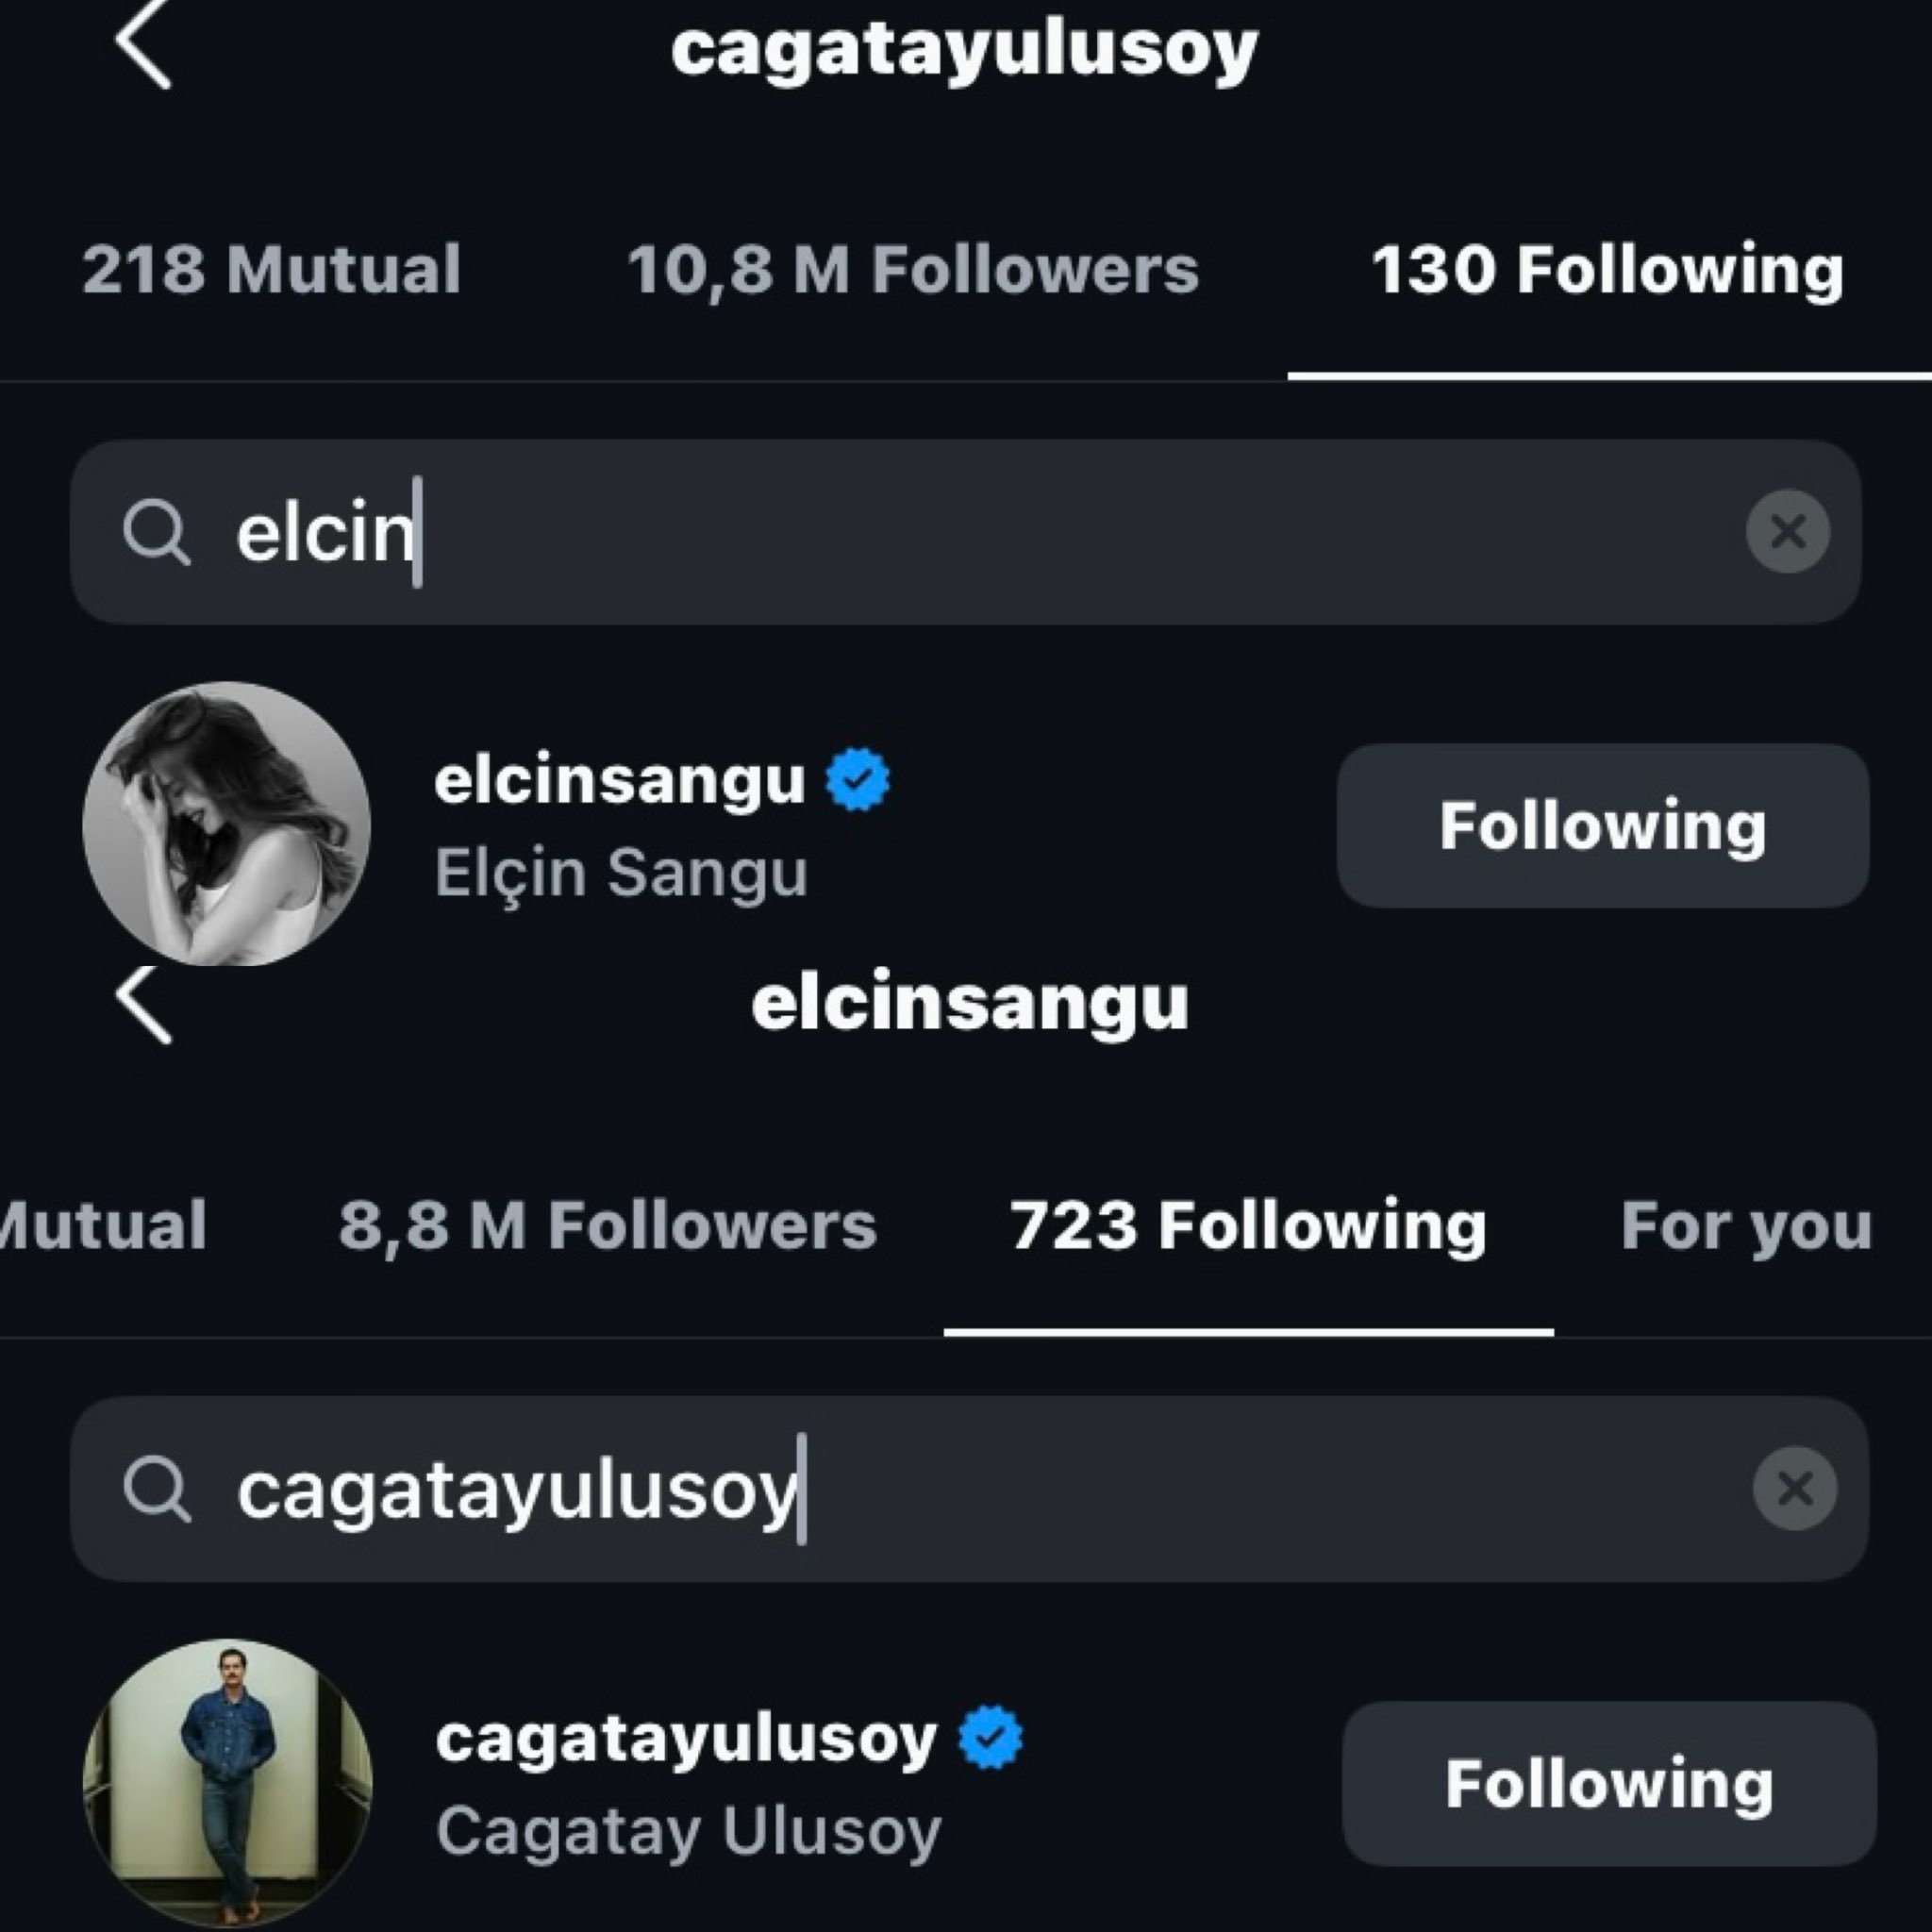The image size is (1932, 1932).
Task: Unfollow elcinsangu via the Following button
Action: click(1602, 826)
